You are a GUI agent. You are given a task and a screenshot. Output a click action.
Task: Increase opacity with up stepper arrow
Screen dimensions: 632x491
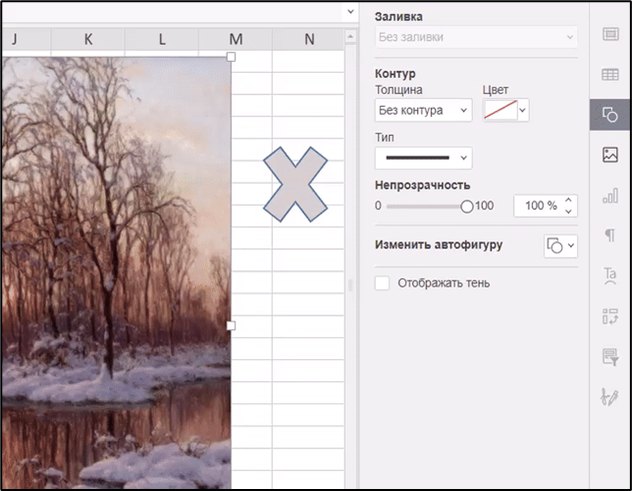click(x=568, y=200)
